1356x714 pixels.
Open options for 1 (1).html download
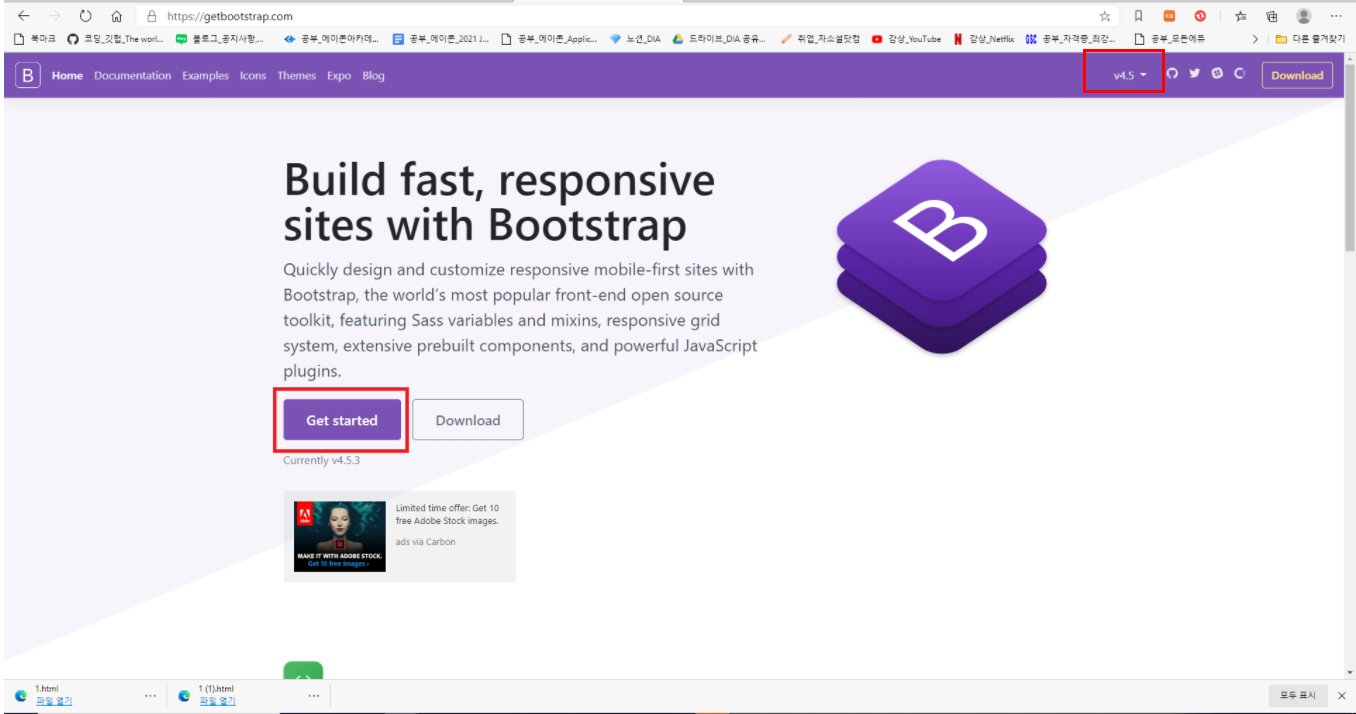pos(314,696)
